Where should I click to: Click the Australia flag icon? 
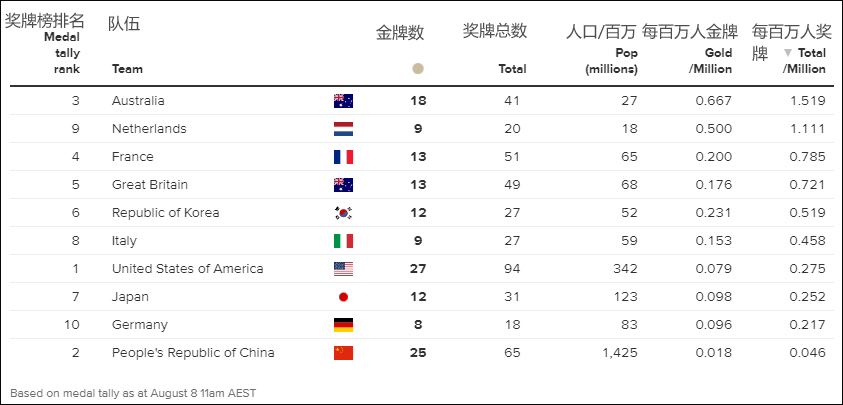click(343, 101)
